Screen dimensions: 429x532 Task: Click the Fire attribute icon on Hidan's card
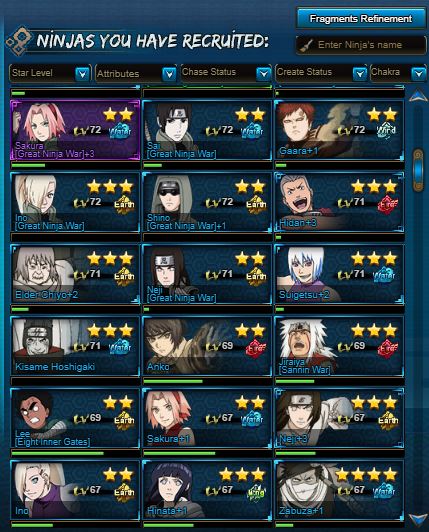388,204
